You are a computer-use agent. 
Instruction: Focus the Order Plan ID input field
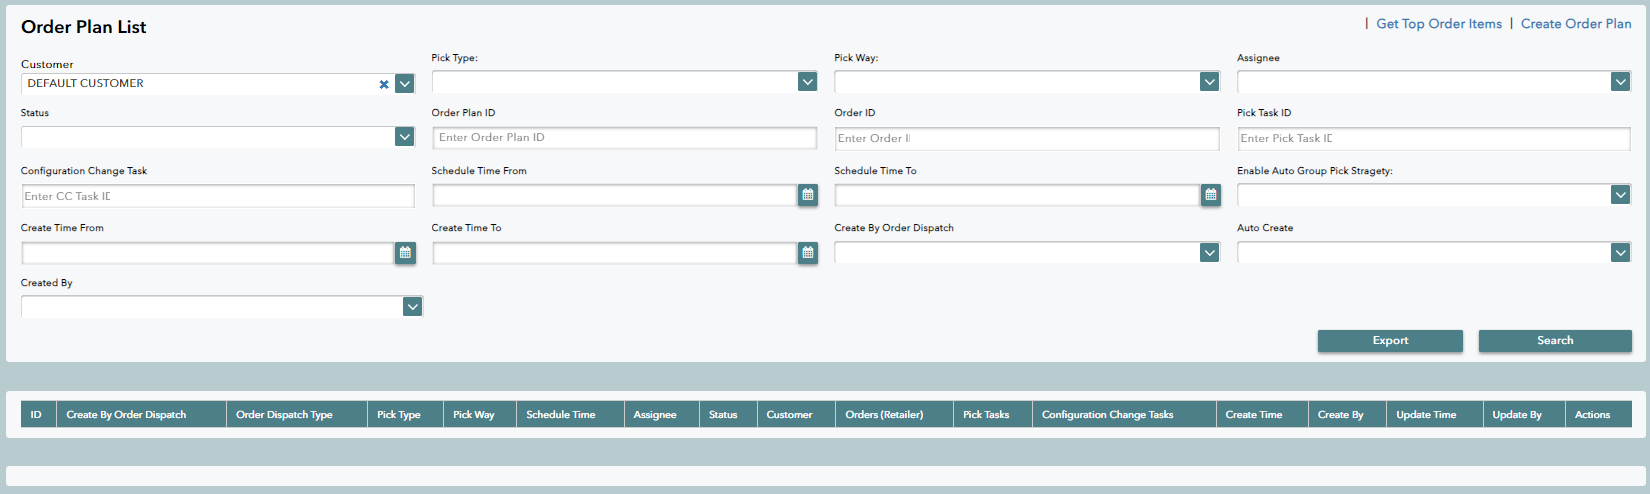click(625, 138)
